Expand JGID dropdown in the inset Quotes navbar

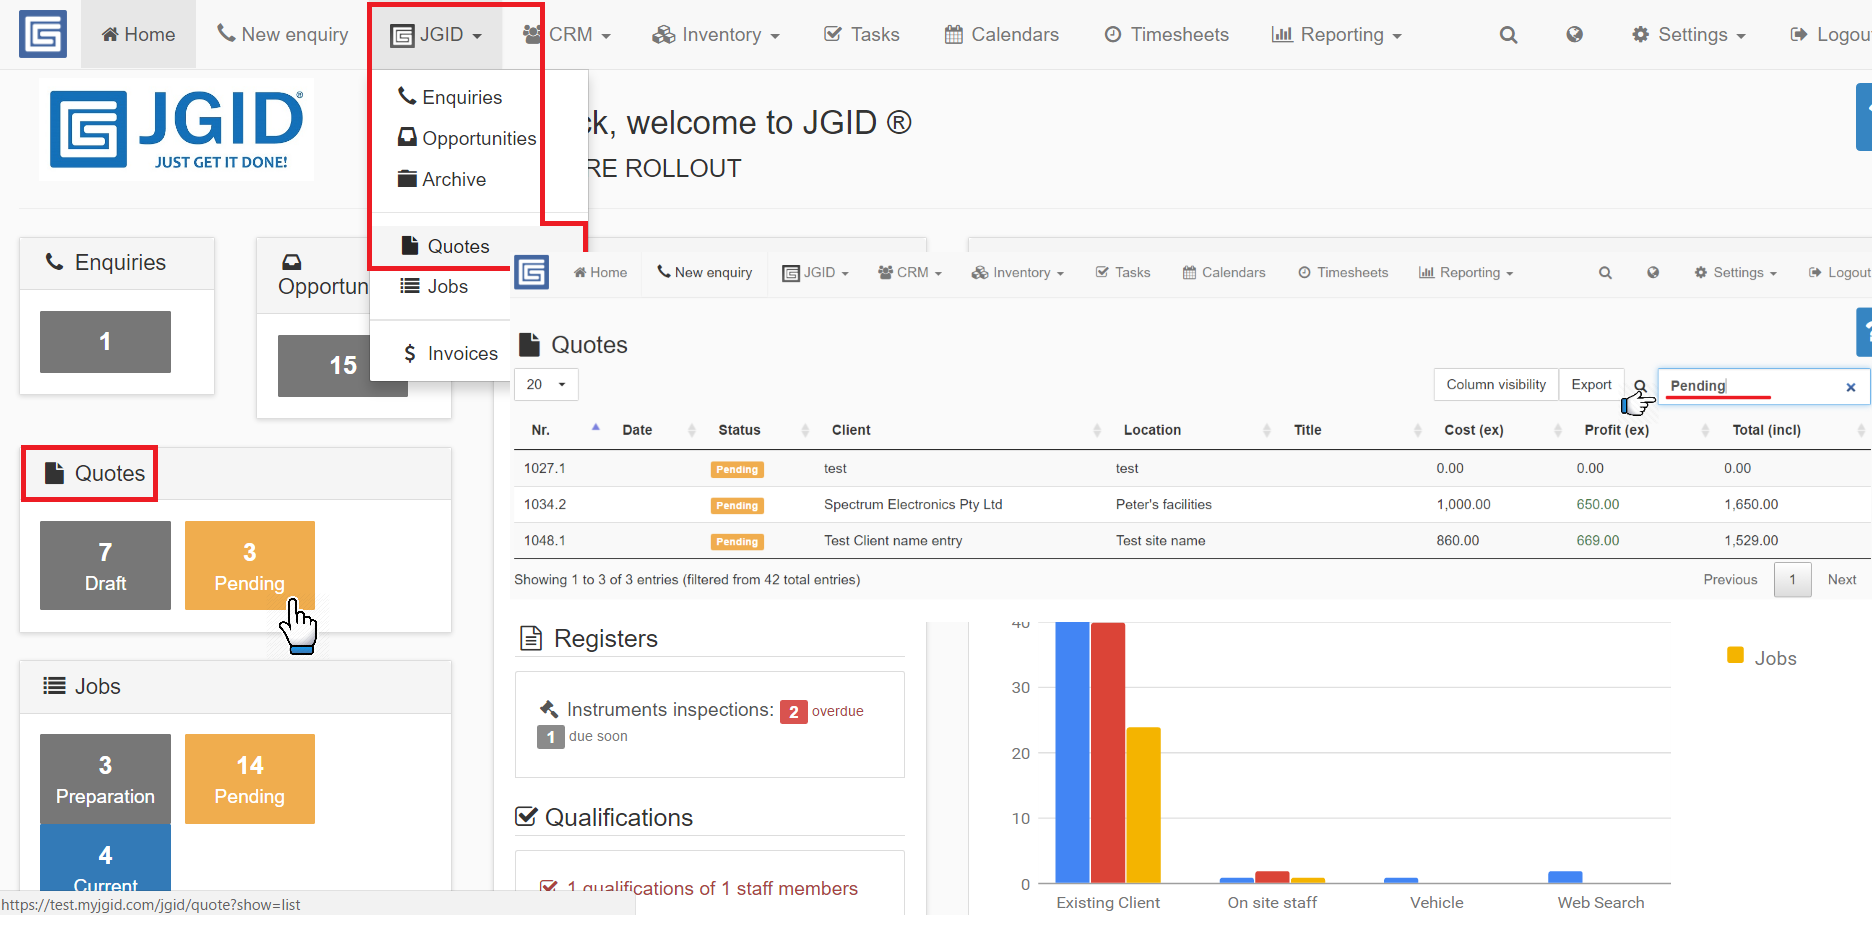pyautogui.click(x=815, y=272)
